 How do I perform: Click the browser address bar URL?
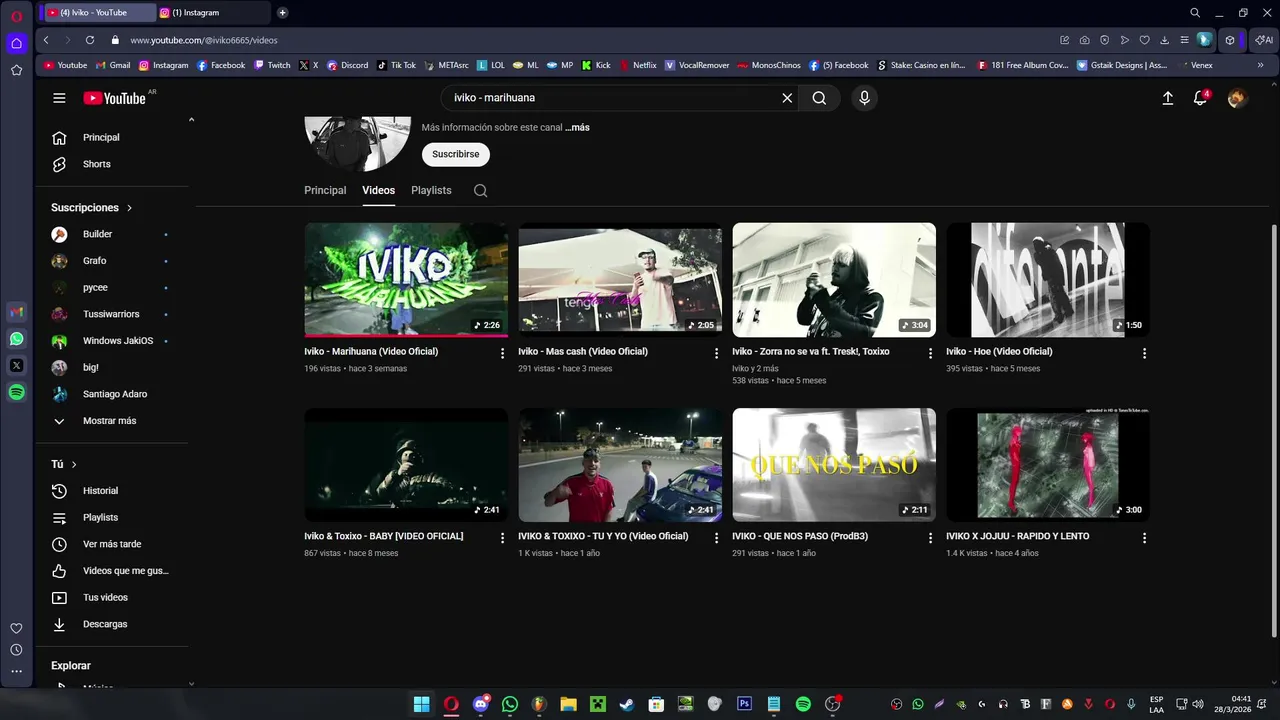[x=204, y=40]
